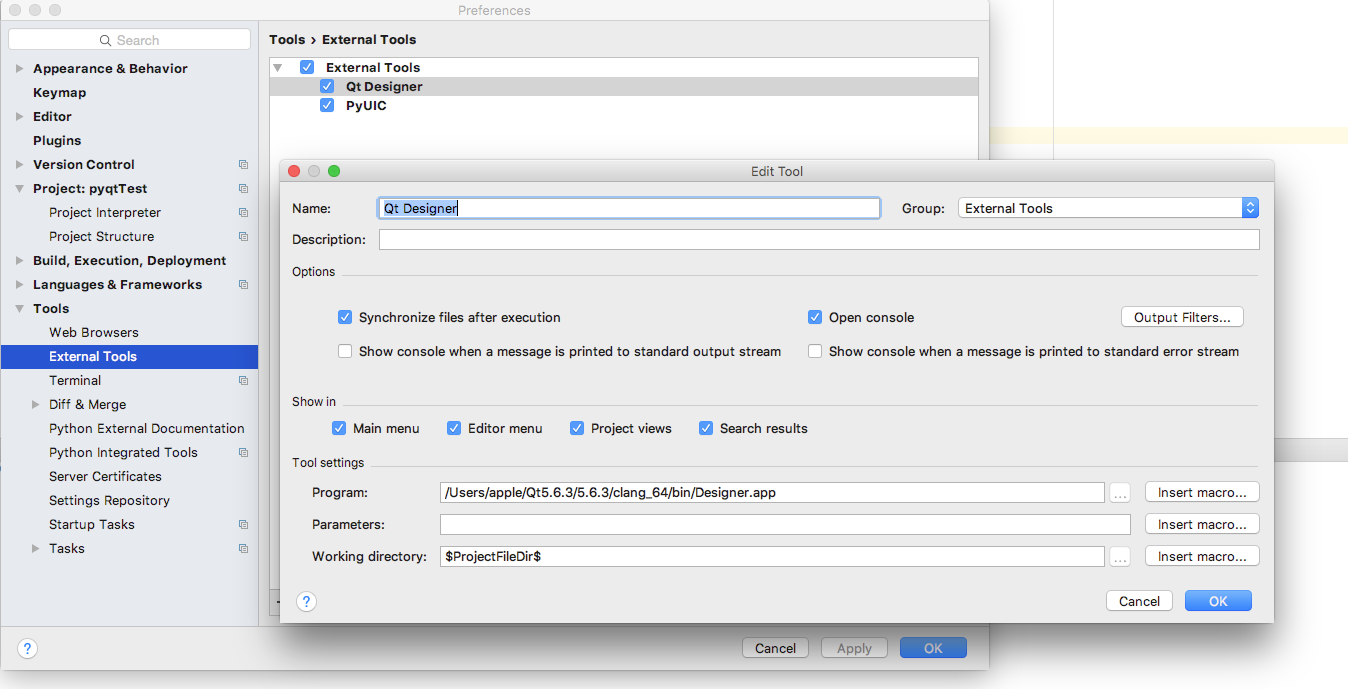Click the help icon in Edit Tool dialog
This screenshot has width=1348, height=689.
307,601
